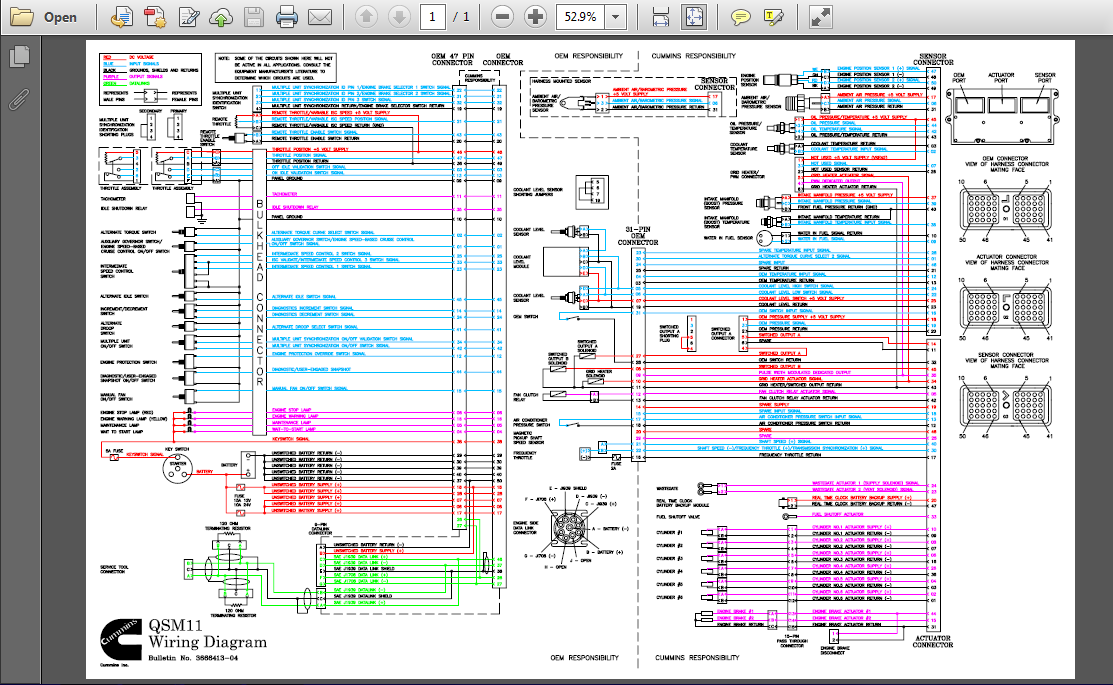Click the Cummins logo in the document

(120, 640)
